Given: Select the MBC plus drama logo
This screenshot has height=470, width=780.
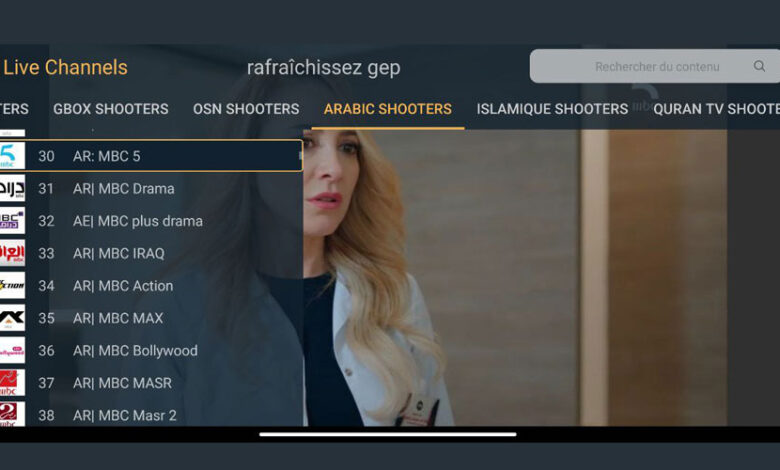Looking at the screenshot, I should (x=12, y=221).
